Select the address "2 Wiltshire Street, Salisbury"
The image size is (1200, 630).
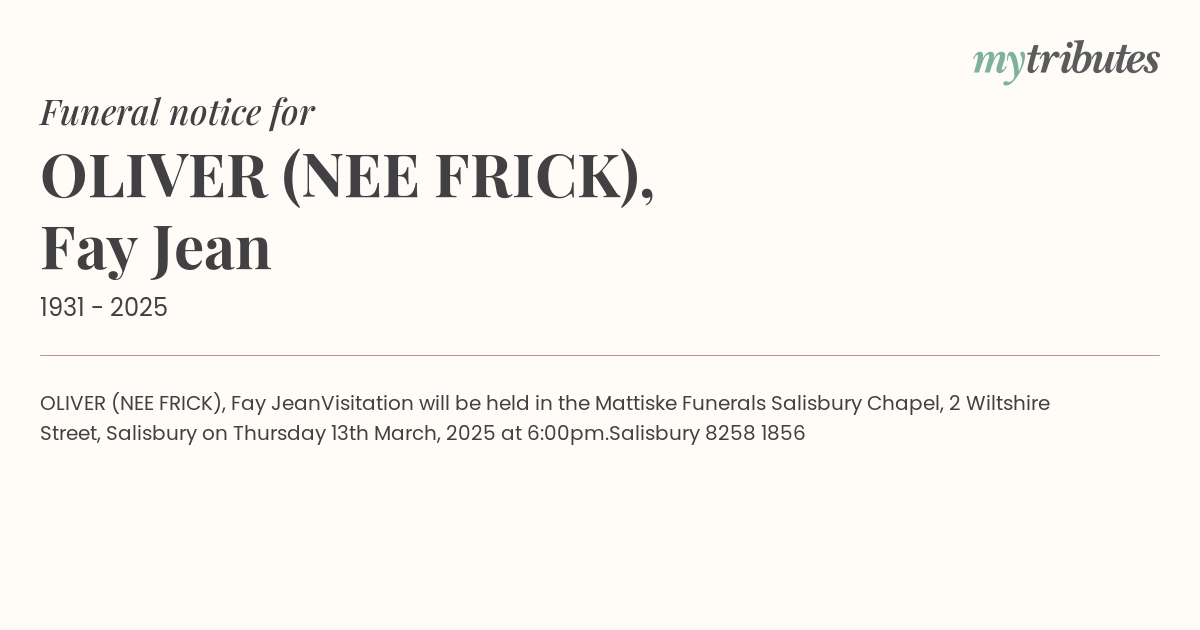(x=545, y=418)
